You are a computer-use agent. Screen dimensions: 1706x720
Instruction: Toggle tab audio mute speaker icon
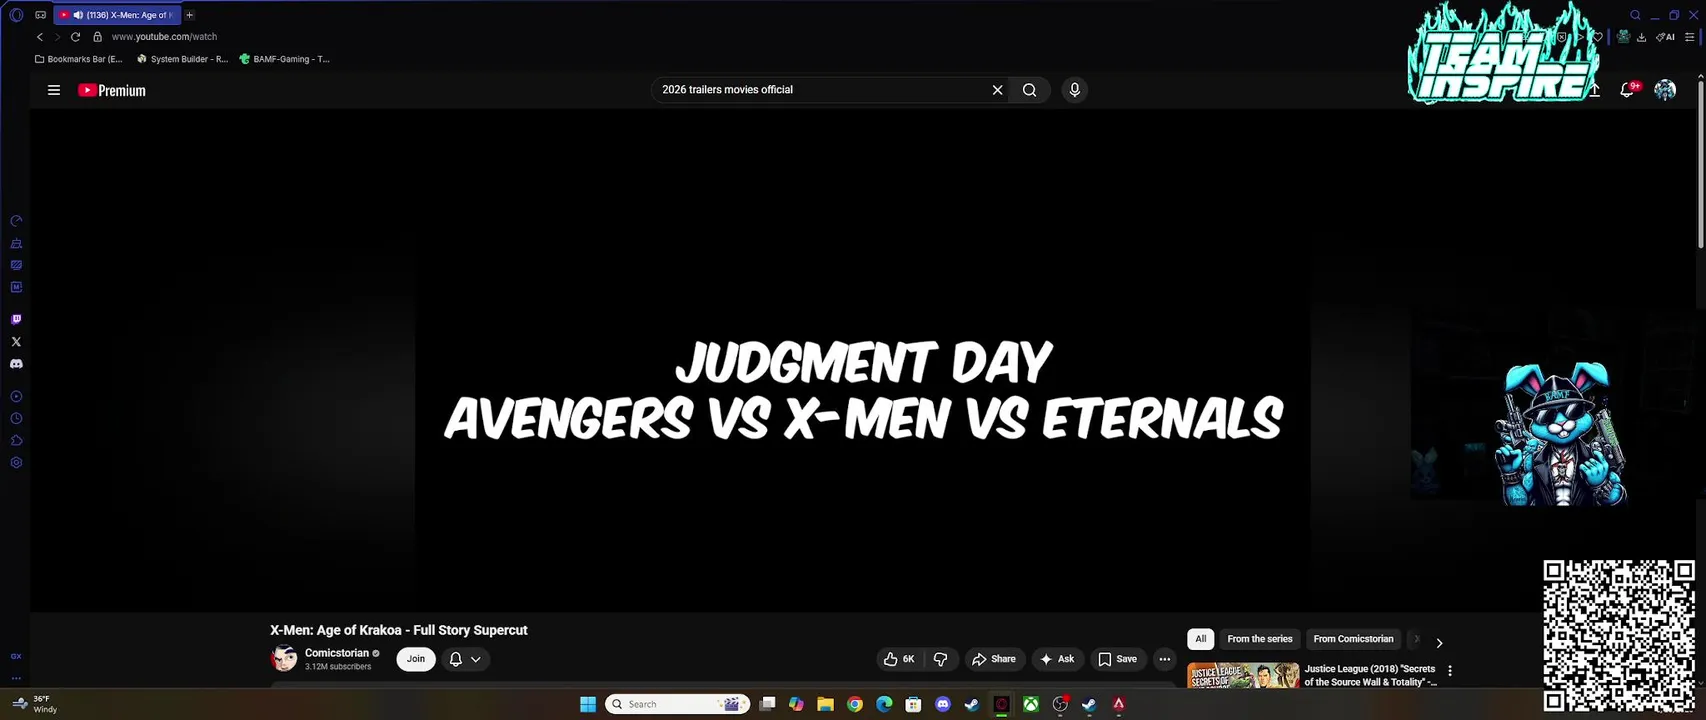pos(78,15)
